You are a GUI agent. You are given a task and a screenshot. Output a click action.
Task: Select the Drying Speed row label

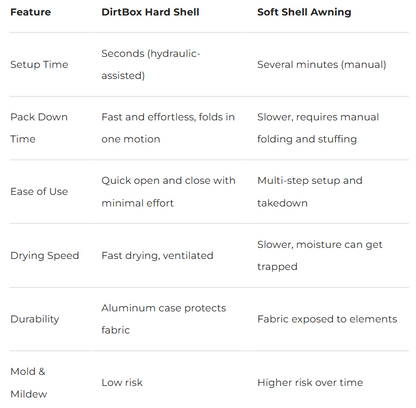pyautogui.click(x=45, y=256)
